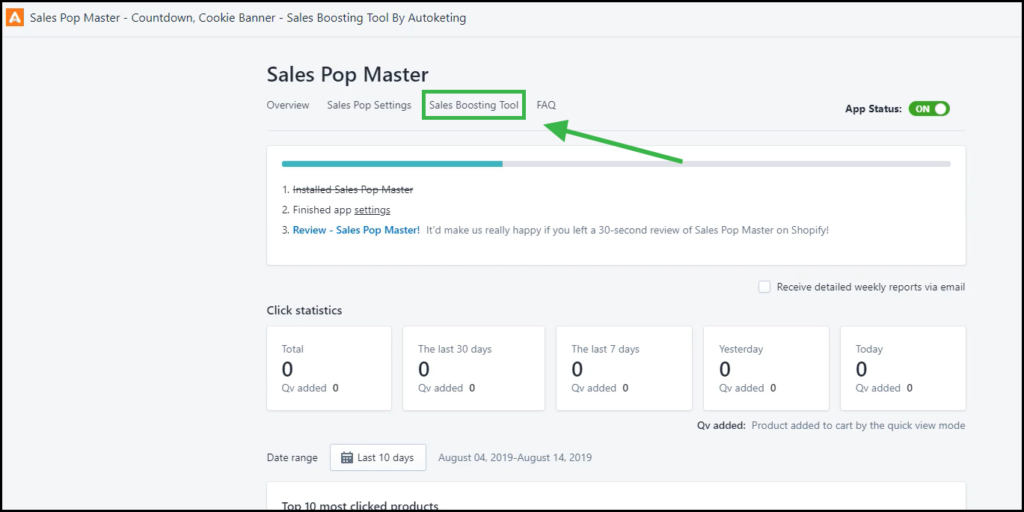Click the app title text in top bar
This screenshot has width=1024, height=512.
pos(248,18)
